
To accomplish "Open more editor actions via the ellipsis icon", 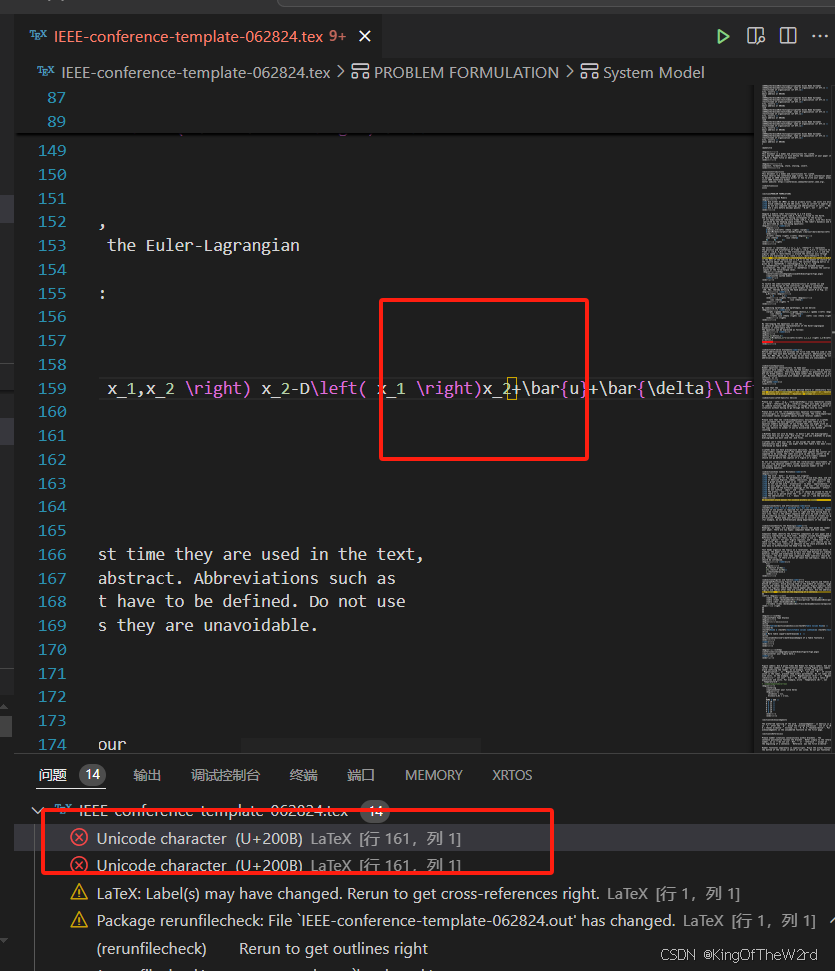I will pyautogui.click(x=821, y=35).
